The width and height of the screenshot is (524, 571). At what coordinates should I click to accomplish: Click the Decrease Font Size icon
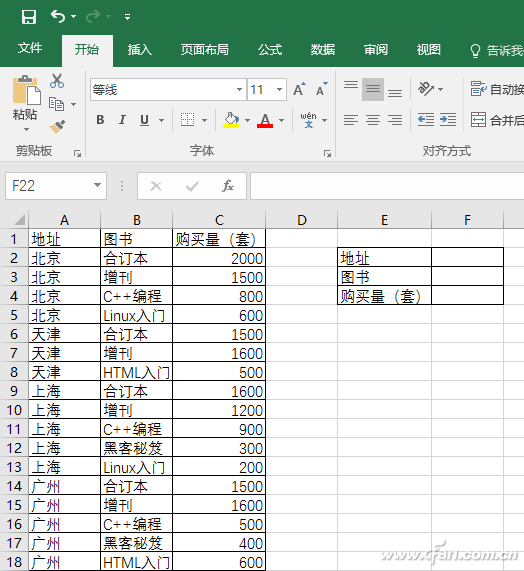click(322, 89)
